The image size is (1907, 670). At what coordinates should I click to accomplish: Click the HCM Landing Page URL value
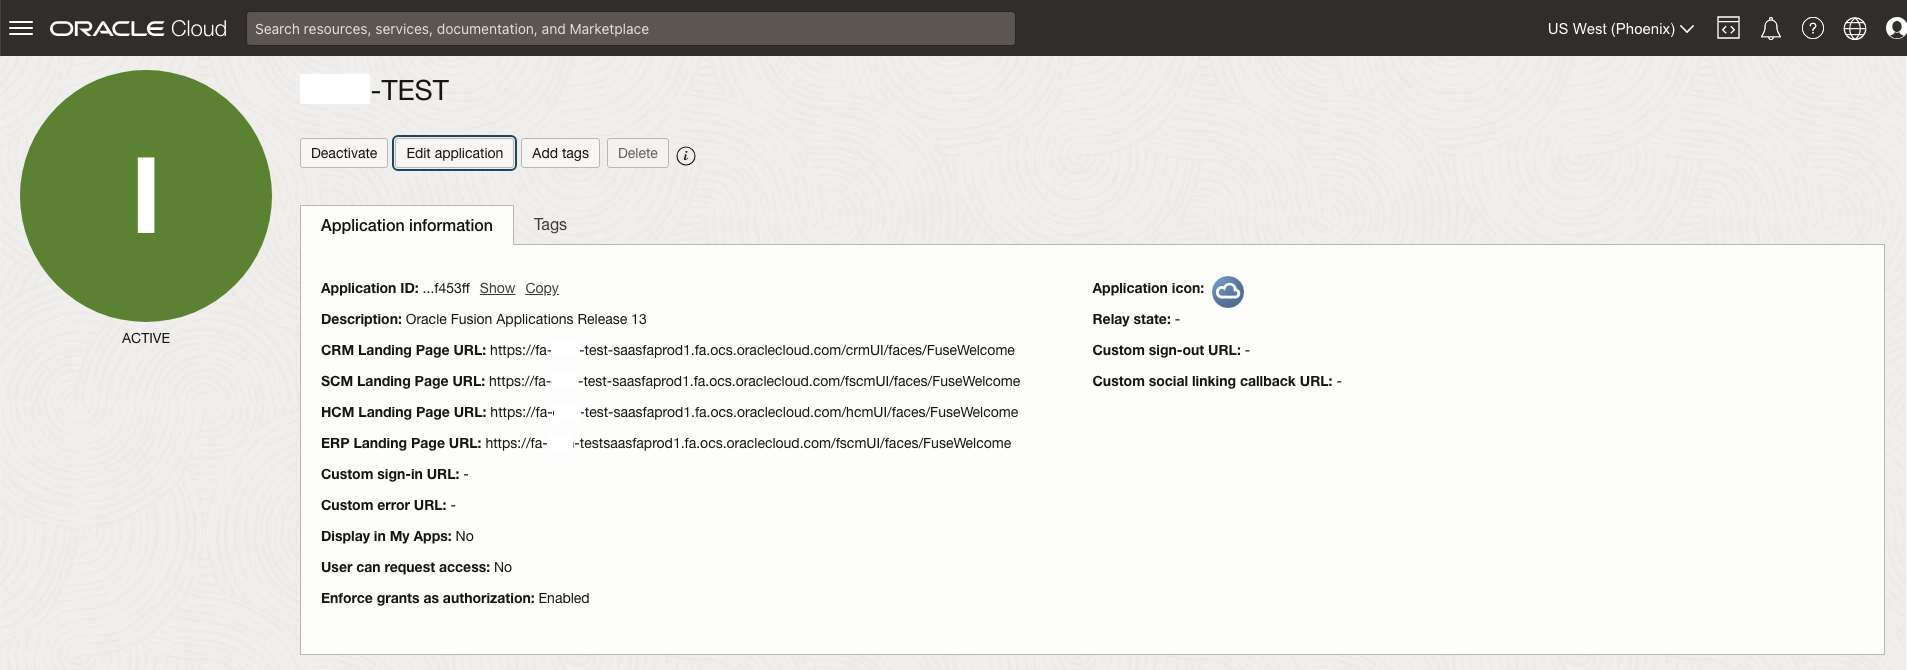click(x=754, y=412)
